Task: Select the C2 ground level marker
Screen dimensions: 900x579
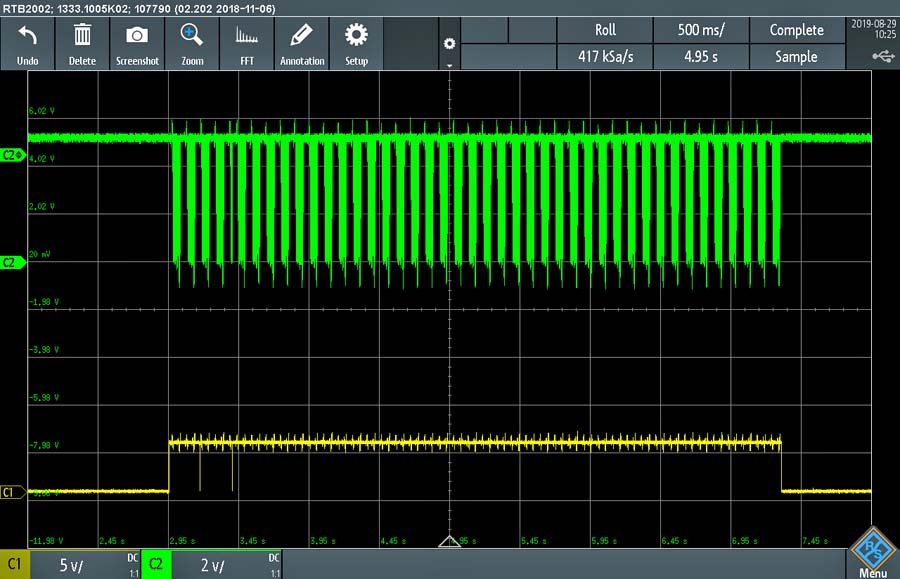Action: (13, 263)
